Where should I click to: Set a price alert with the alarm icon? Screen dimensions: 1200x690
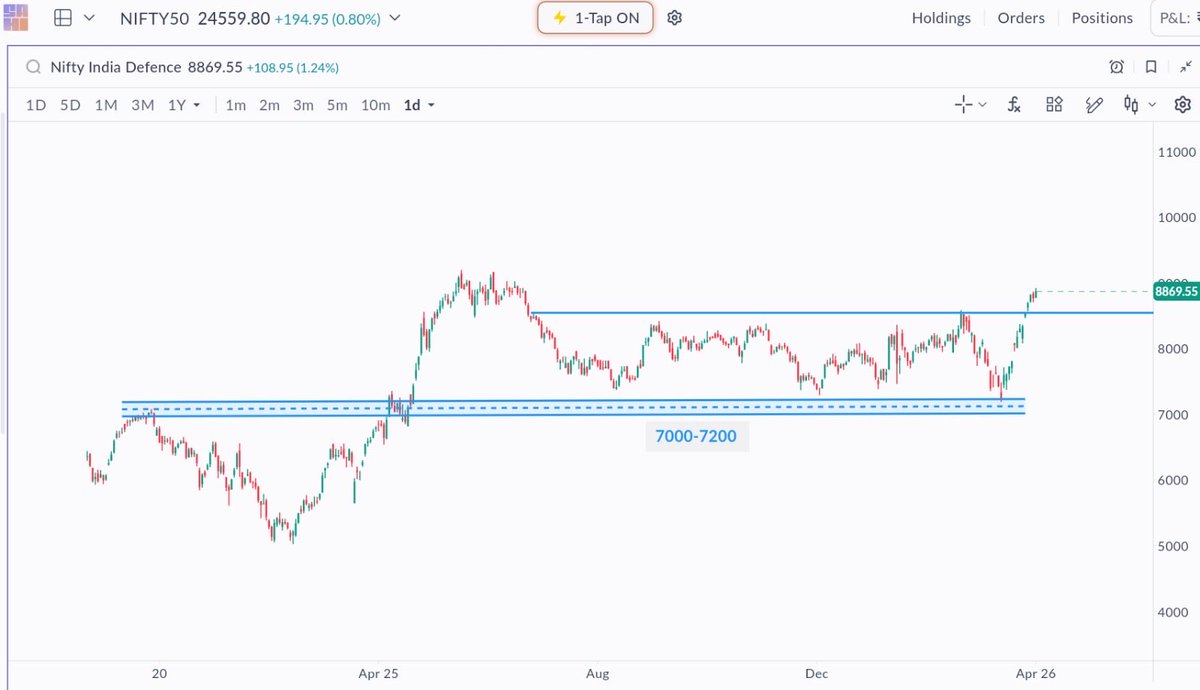click(1116, 66)
